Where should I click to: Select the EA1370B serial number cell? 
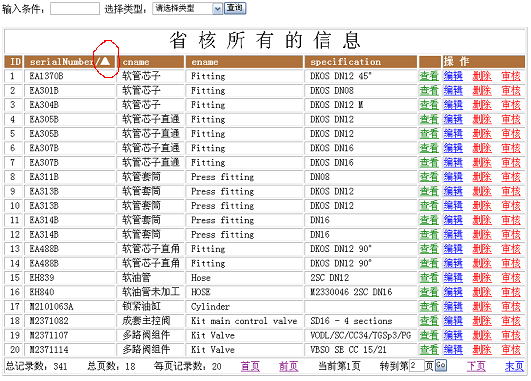pyautogui.click(x=70, y=76)
